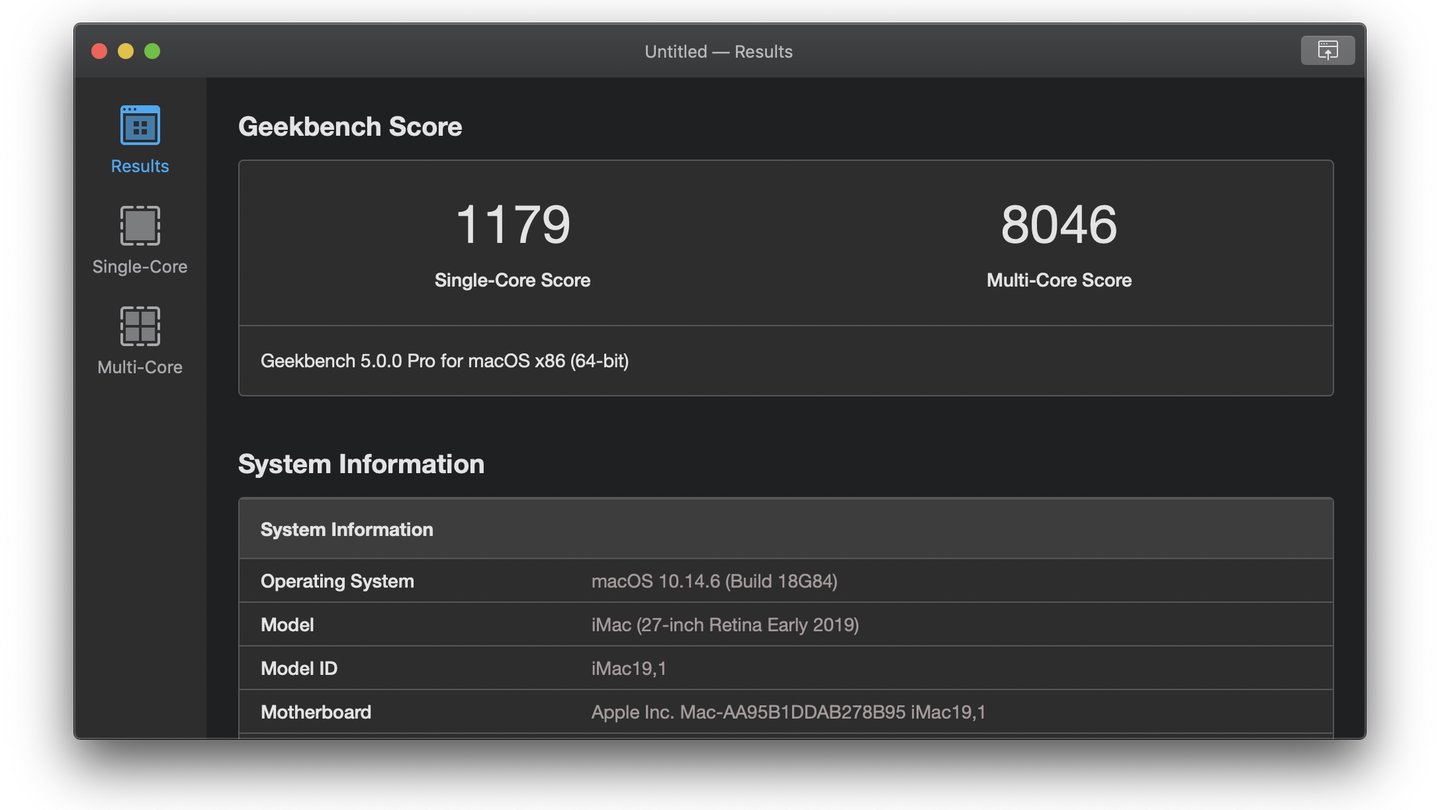Open the Results view icon in sidebar
Image resolution: width=1440 pixels, height=810 pixels.
[140, 125]
